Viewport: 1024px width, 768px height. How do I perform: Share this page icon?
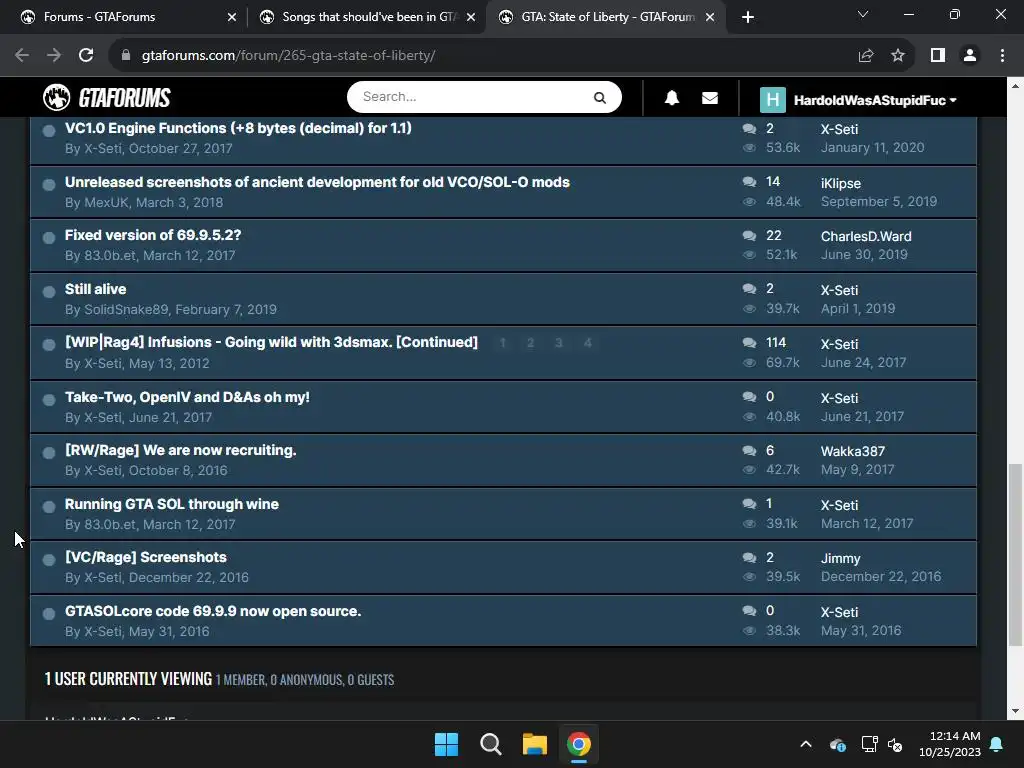866,56
